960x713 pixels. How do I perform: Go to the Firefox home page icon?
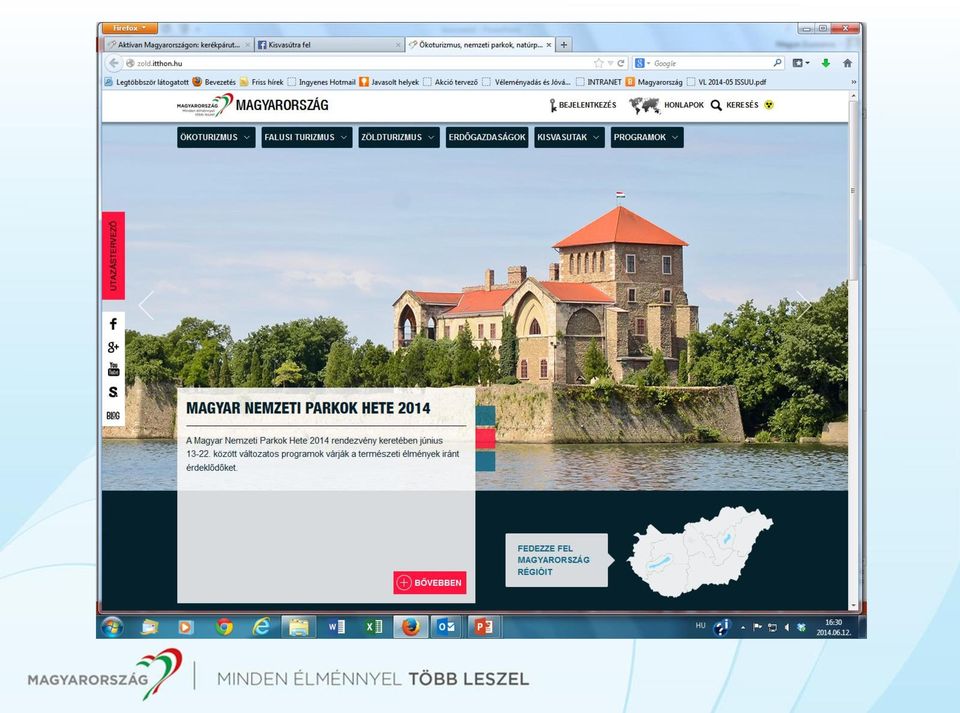847,63
